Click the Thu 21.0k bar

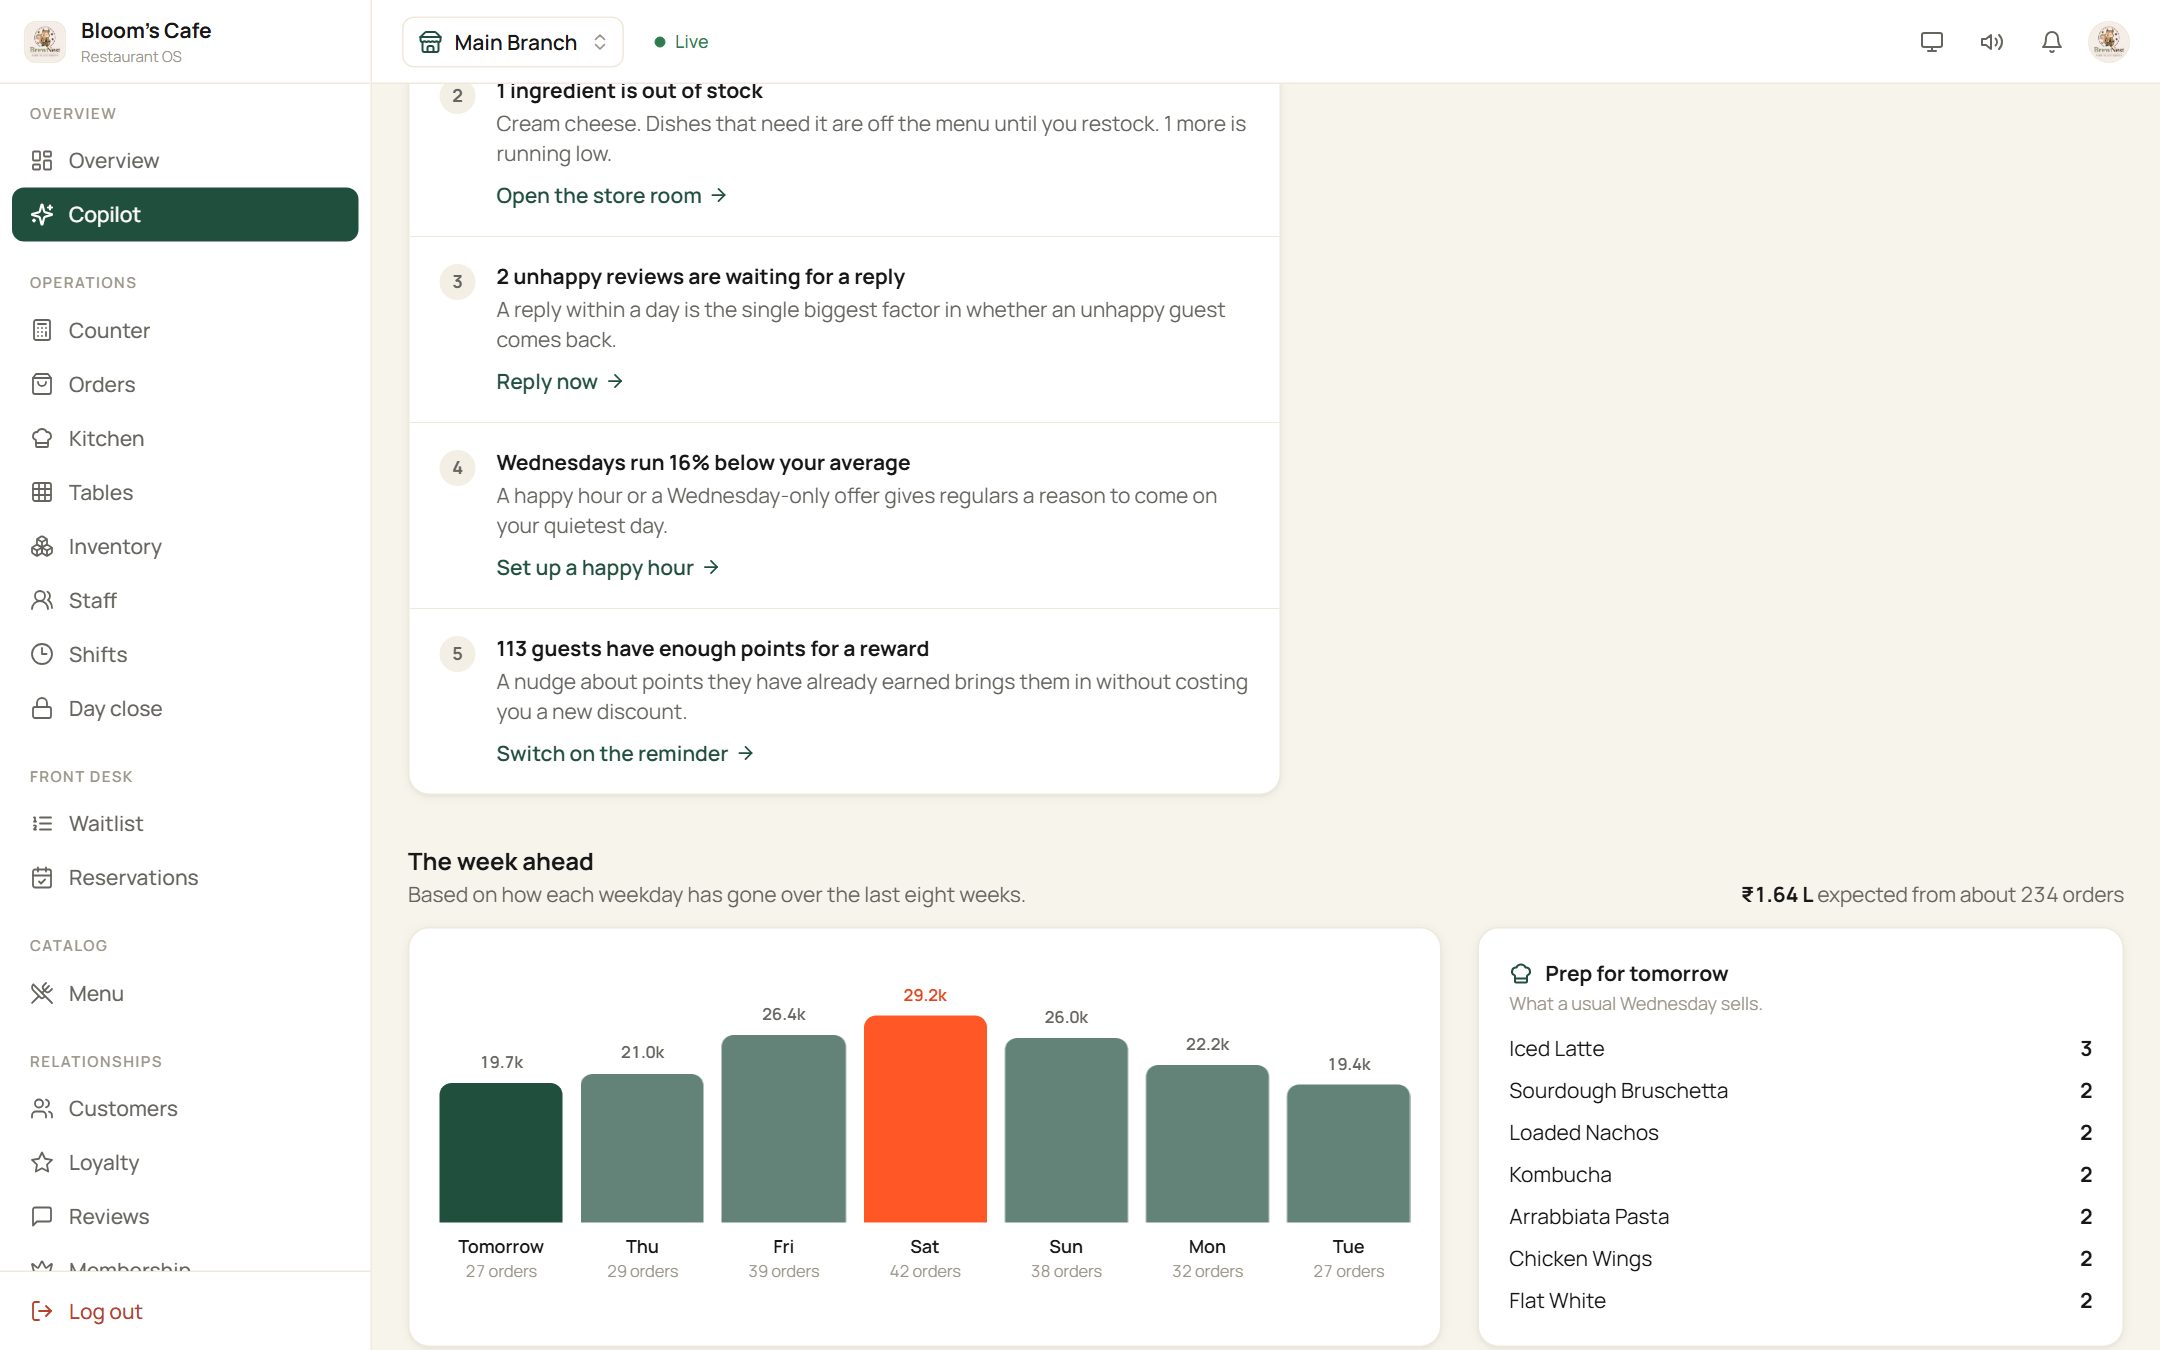(642, 1148)
